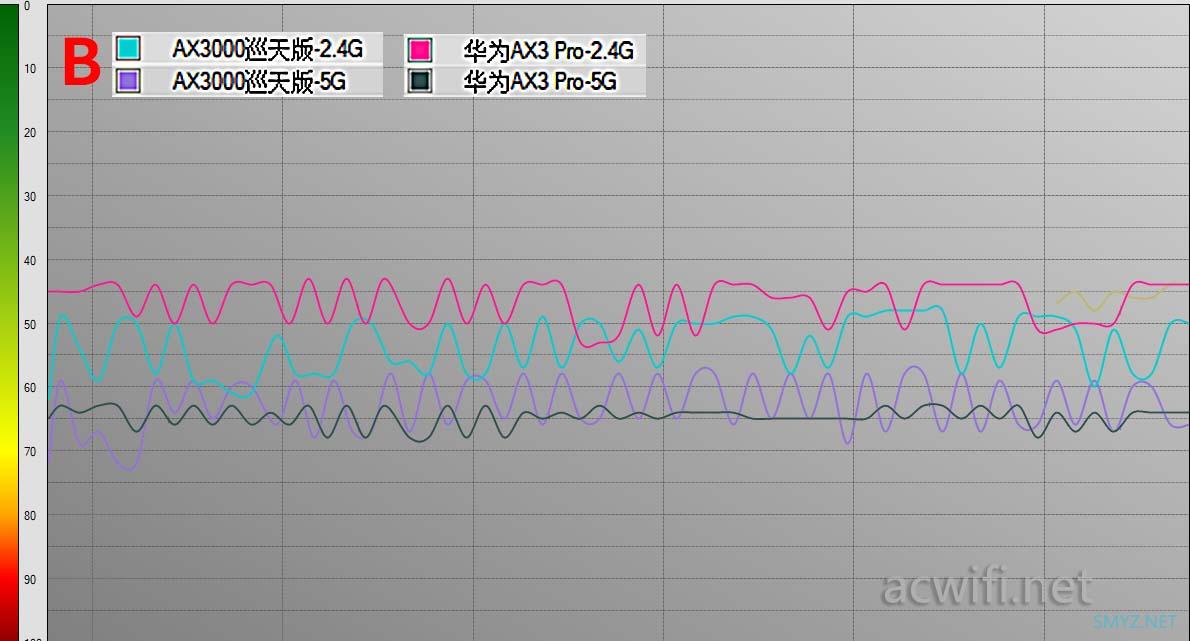Screen dimensions: 1190x641
Task: Select the AX3000巡天版-2.4G legend label
Action: coord(267,49)
